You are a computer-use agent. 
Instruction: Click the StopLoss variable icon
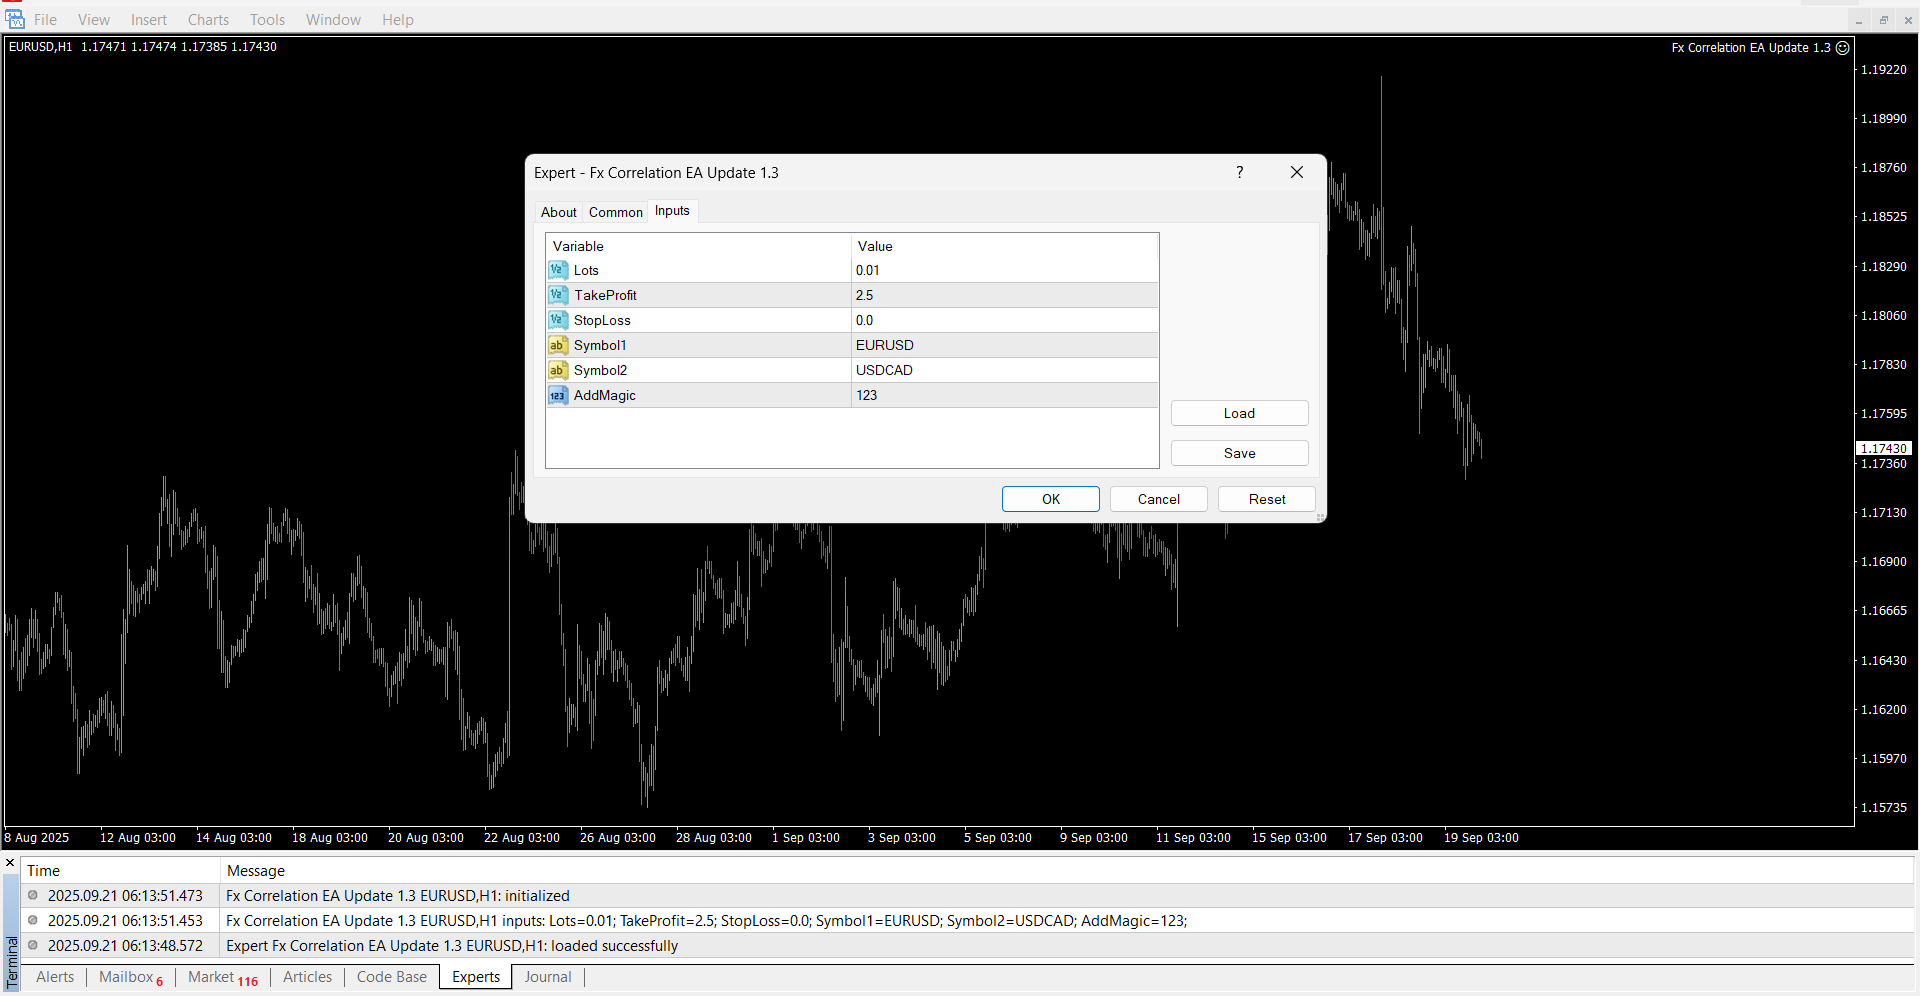tap(557, 320)
